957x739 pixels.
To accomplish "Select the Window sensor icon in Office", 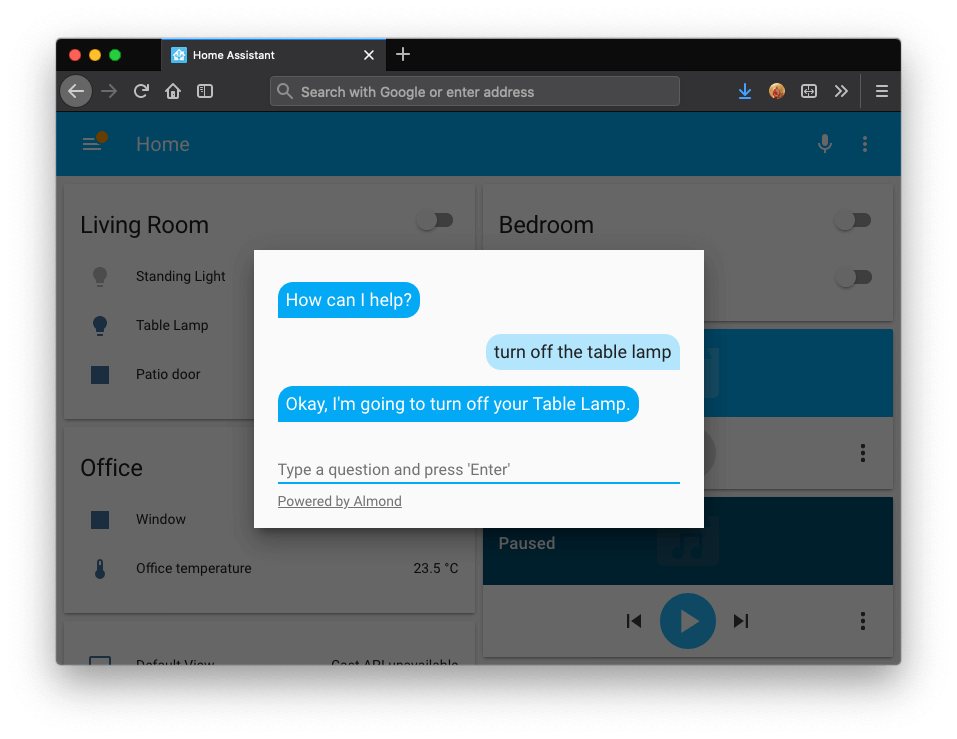I will coord(99,519).
